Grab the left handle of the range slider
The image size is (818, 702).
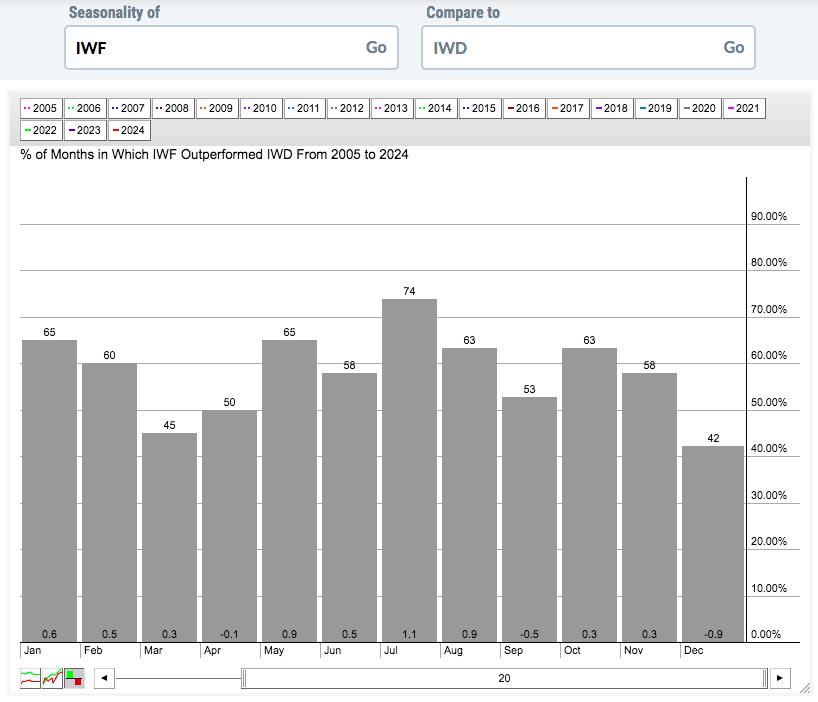click(243, 679)
